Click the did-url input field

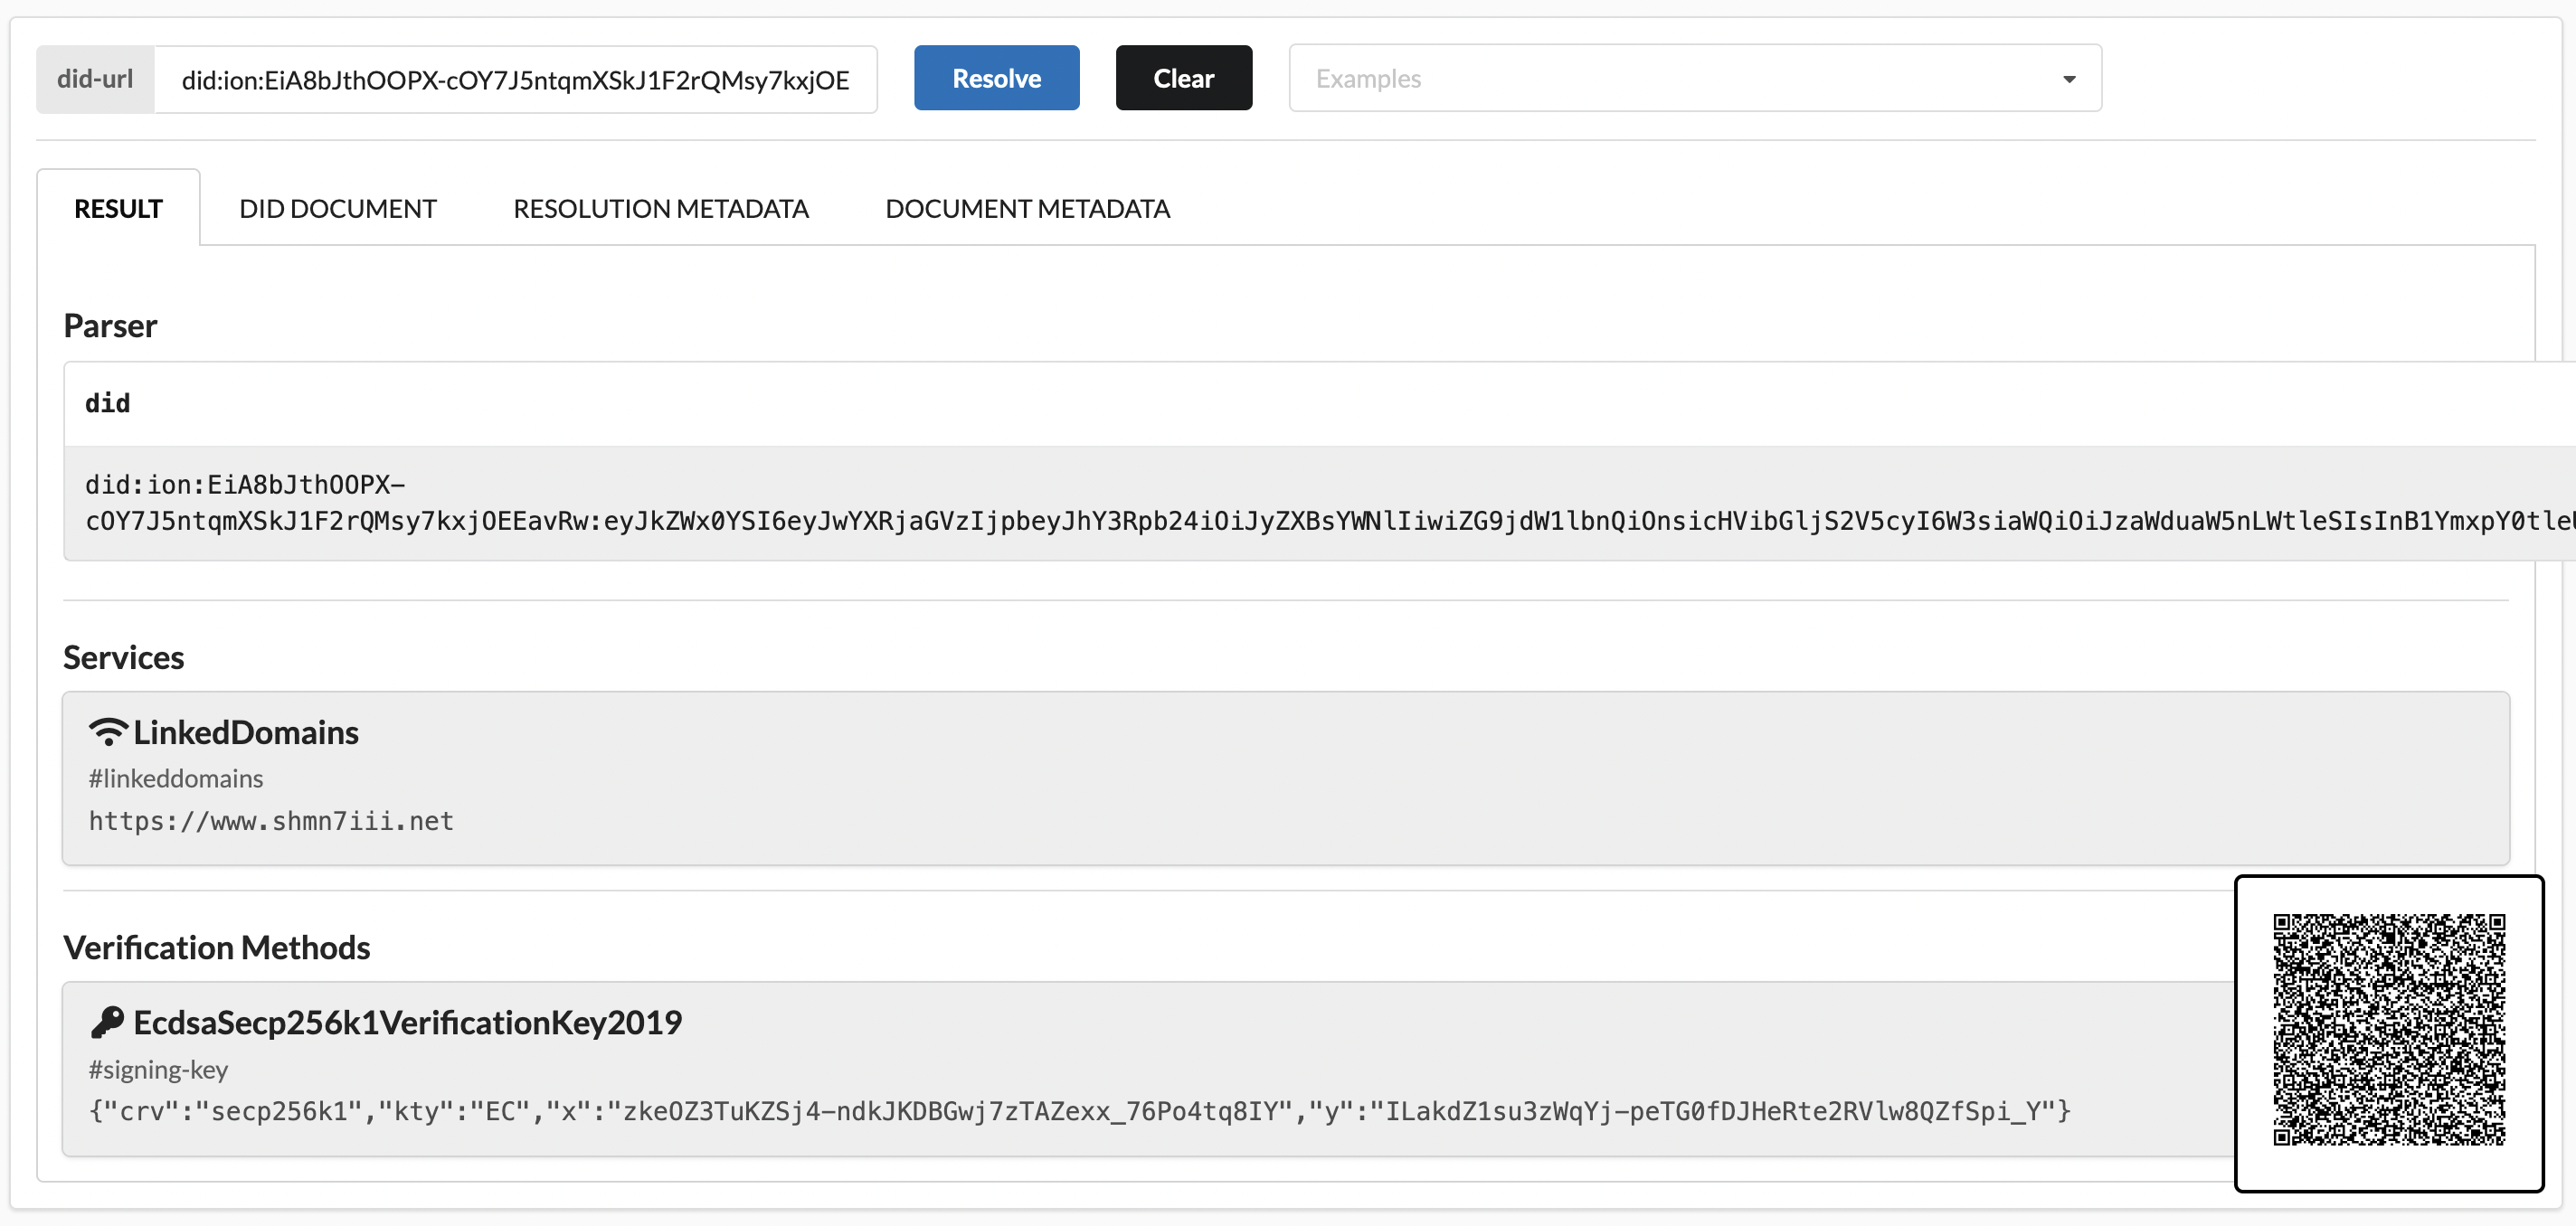(x=515, y=80)
